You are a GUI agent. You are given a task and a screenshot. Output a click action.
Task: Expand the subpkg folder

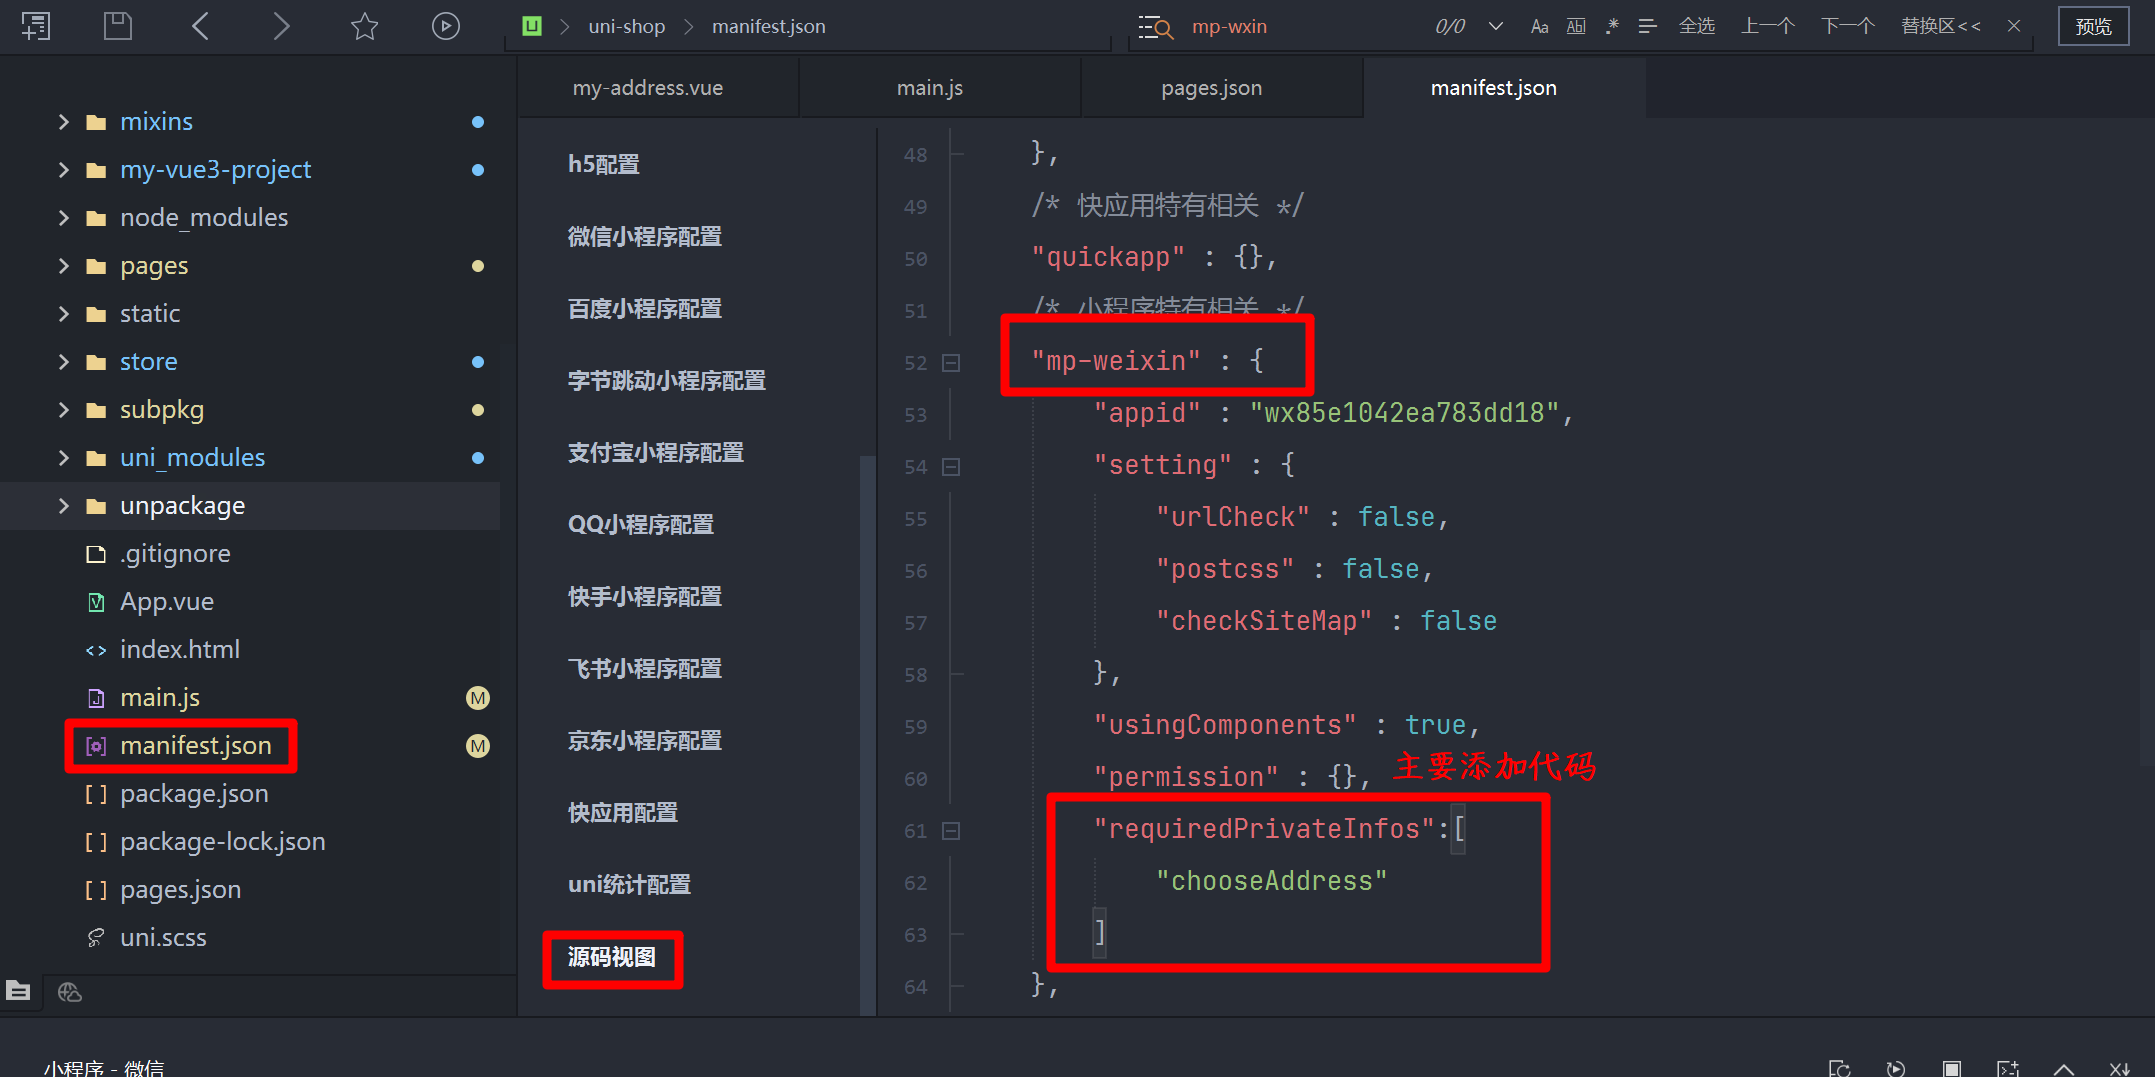[x=64, y=410]
